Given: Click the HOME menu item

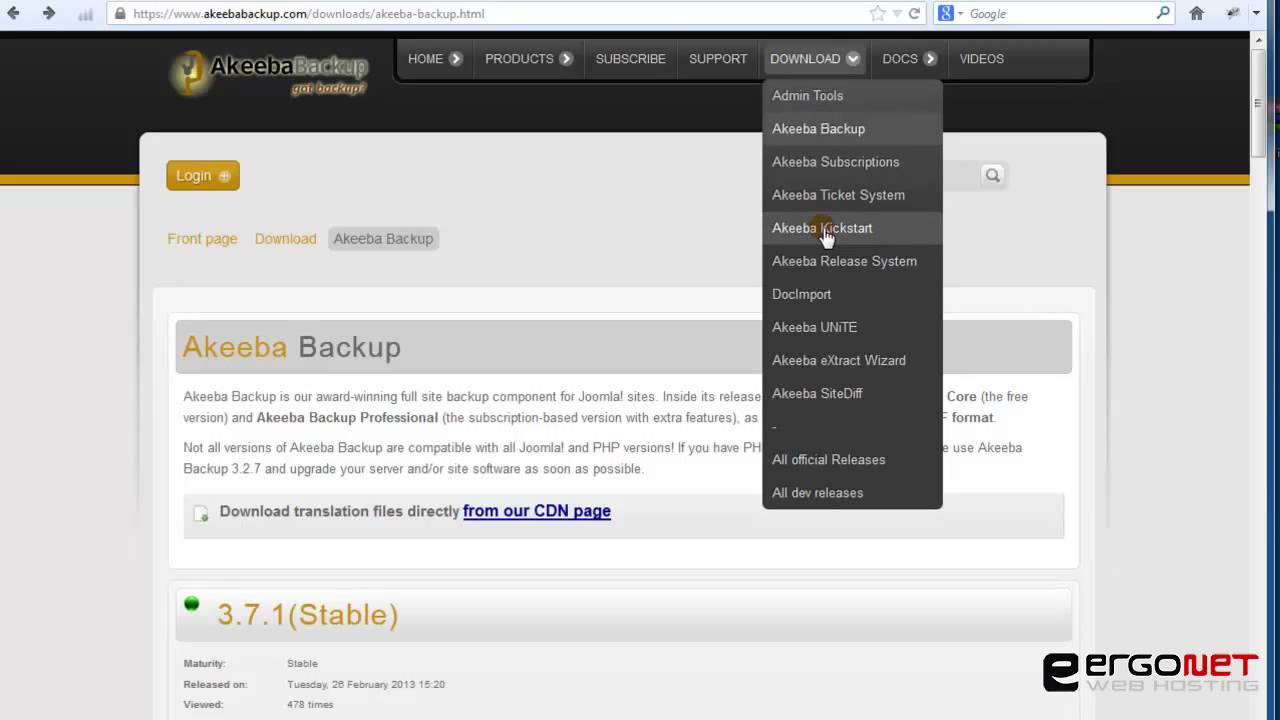Looking at the screenshot, I should pyautogui.click(x=425, y=59).
